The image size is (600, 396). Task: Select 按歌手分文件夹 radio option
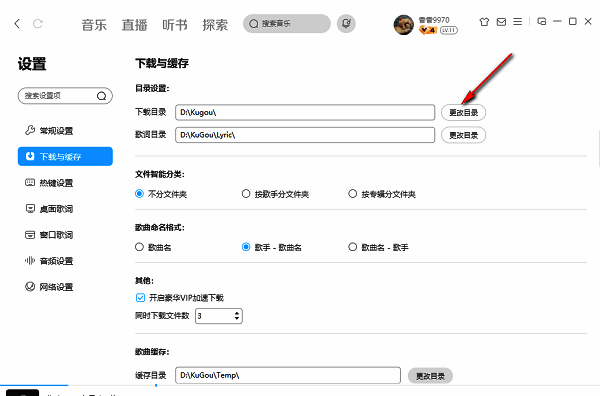275,194
